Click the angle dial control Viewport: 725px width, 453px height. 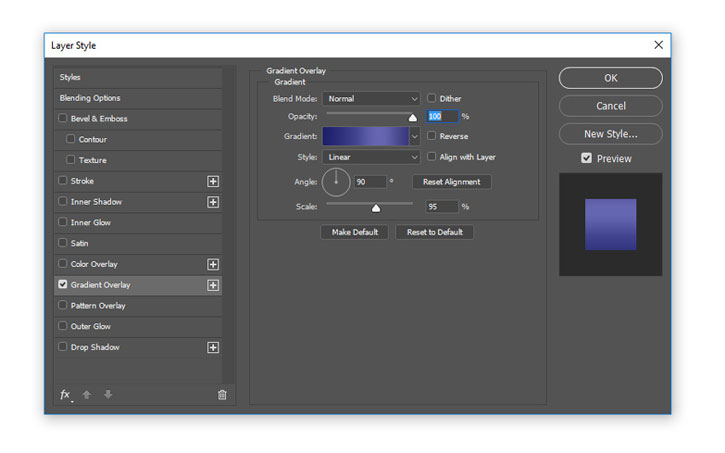[x=336, y=182]
